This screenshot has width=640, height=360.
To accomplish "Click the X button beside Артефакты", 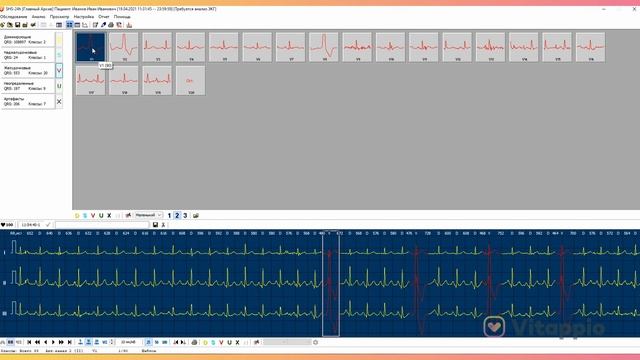I will pos(59,102).
